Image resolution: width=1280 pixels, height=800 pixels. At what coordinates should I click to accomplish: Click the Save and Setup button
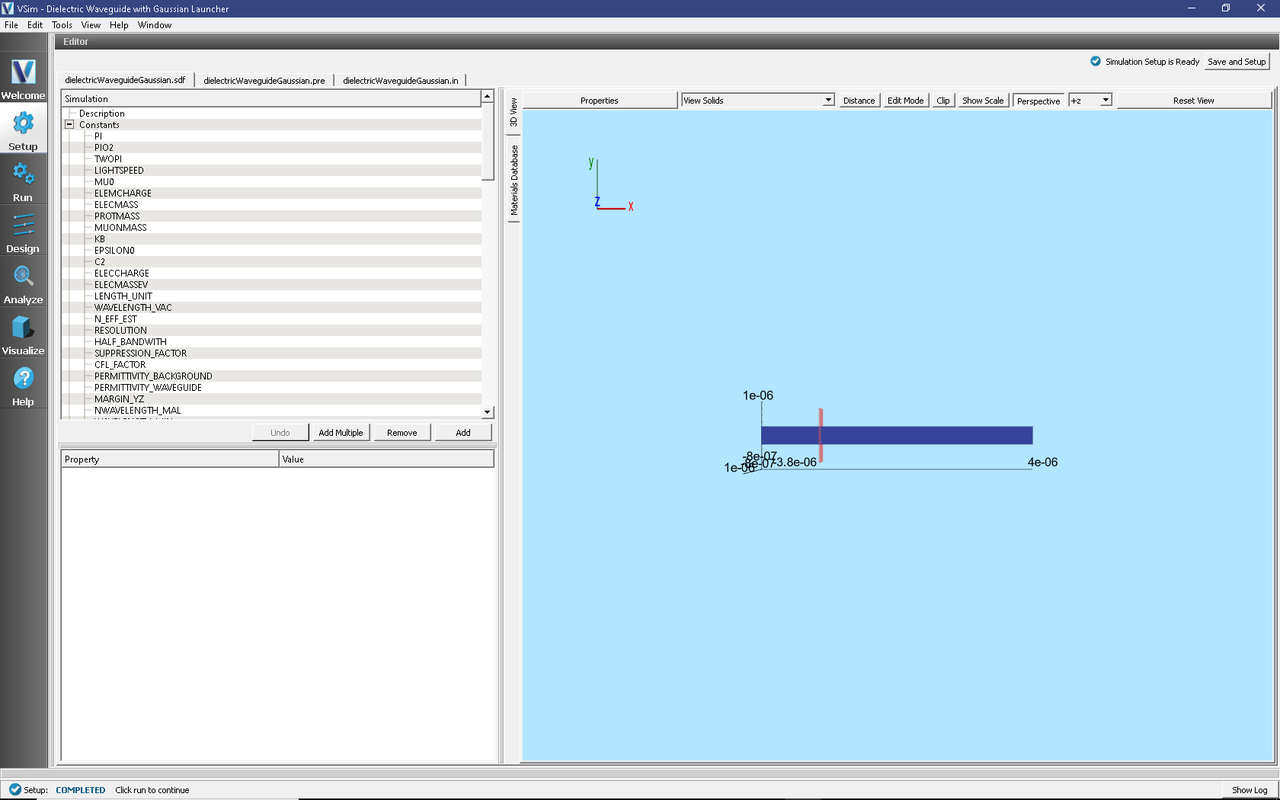[x=1237, y=61]
